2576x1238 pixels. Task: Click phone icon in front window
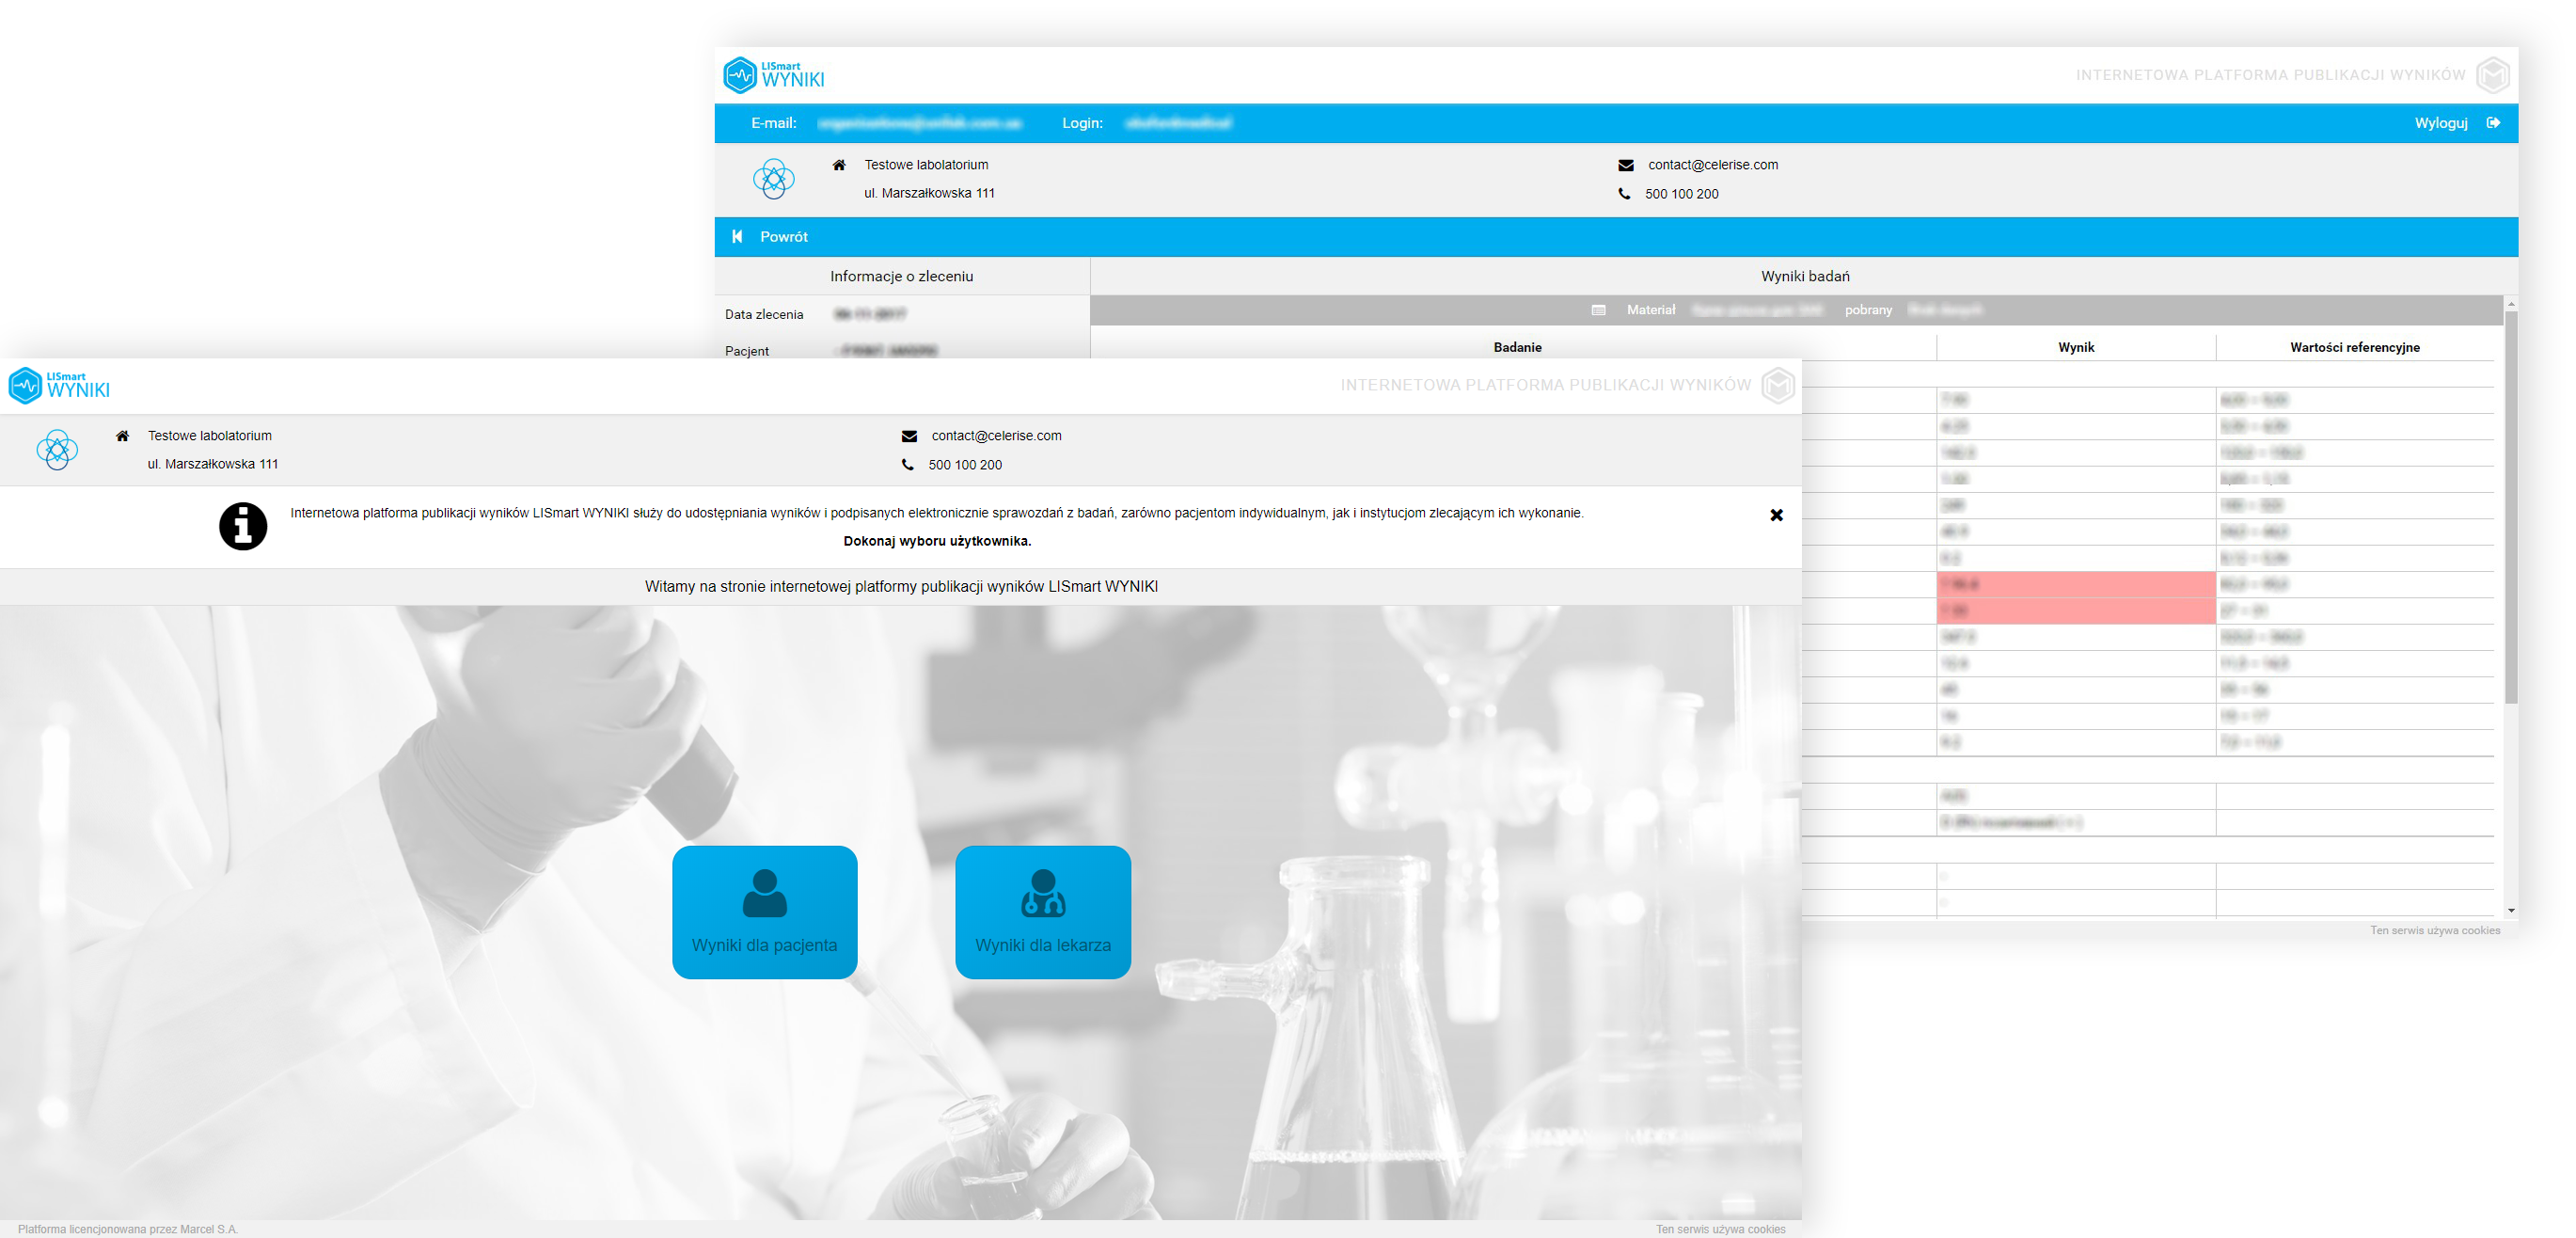click(x=907, y=465)
